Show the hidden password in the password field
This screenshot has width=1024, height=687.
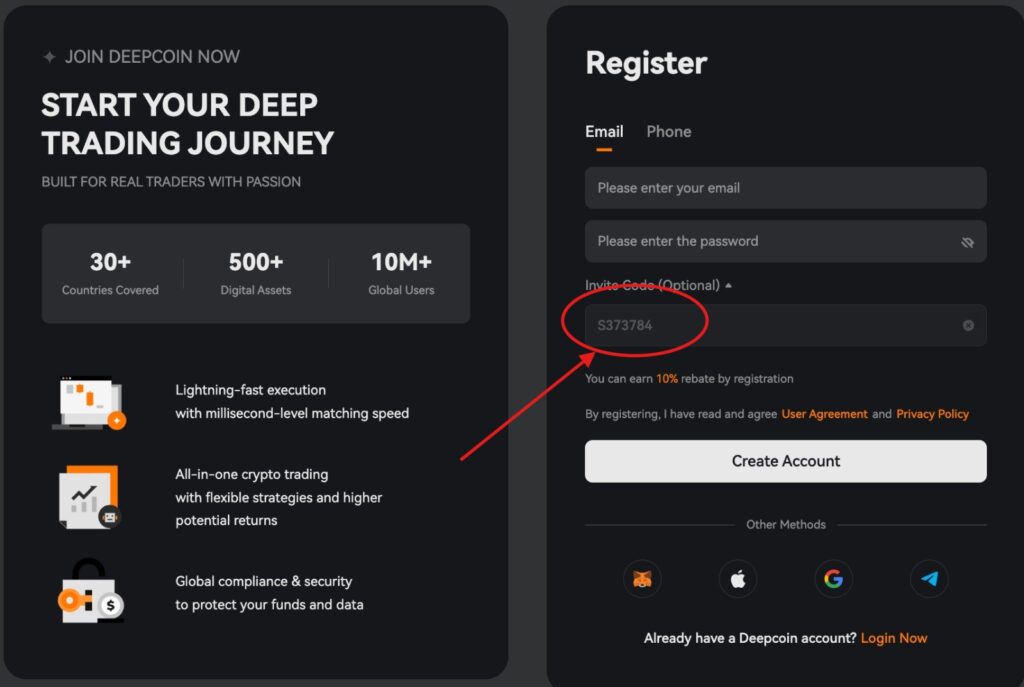(966, 241)
